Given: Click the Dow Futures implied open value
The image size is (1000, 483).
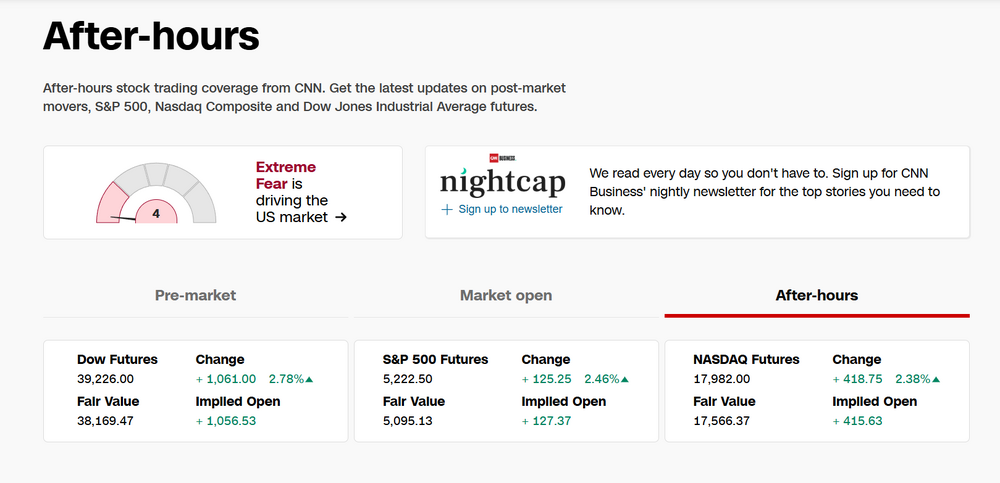Looking at the screenshot, I should pos(225,421).
